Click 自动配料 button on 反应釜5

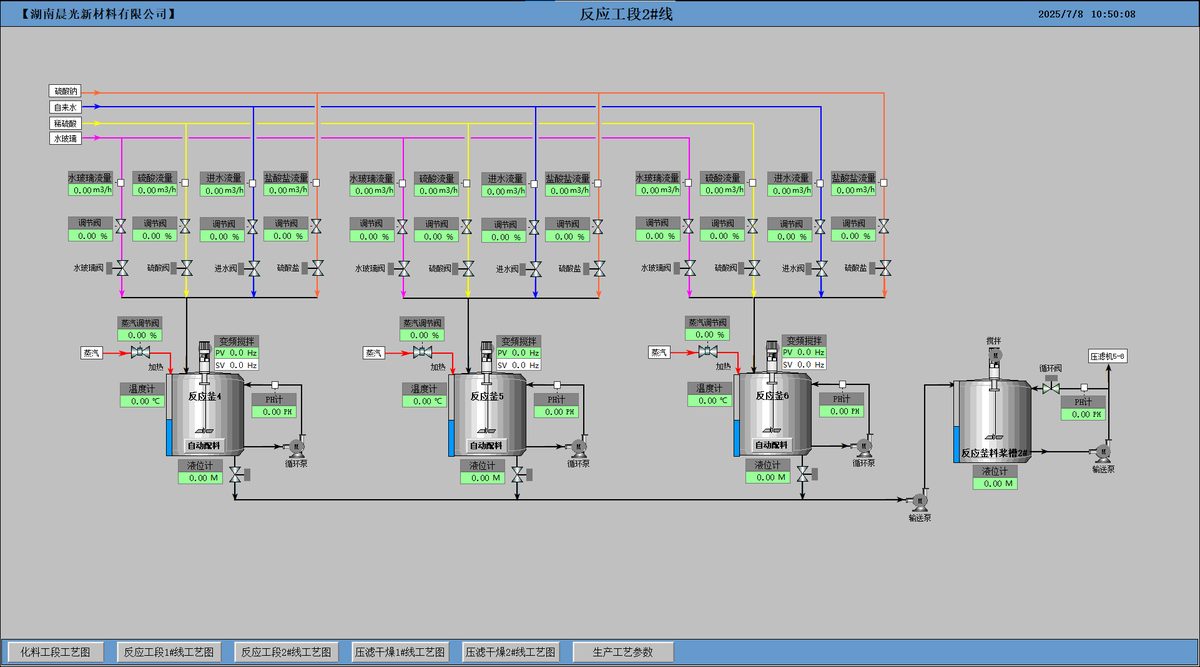pos(486,445)
